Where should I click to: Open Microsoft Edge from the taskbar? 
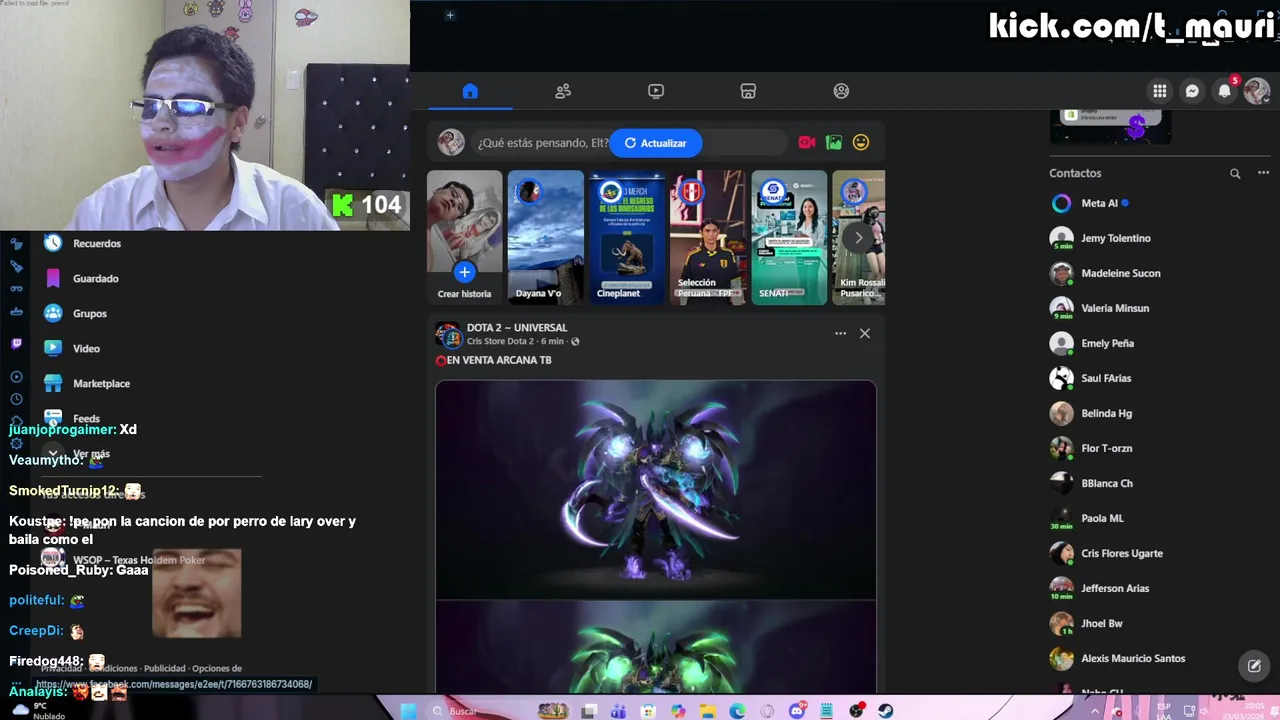pos(737,711)
